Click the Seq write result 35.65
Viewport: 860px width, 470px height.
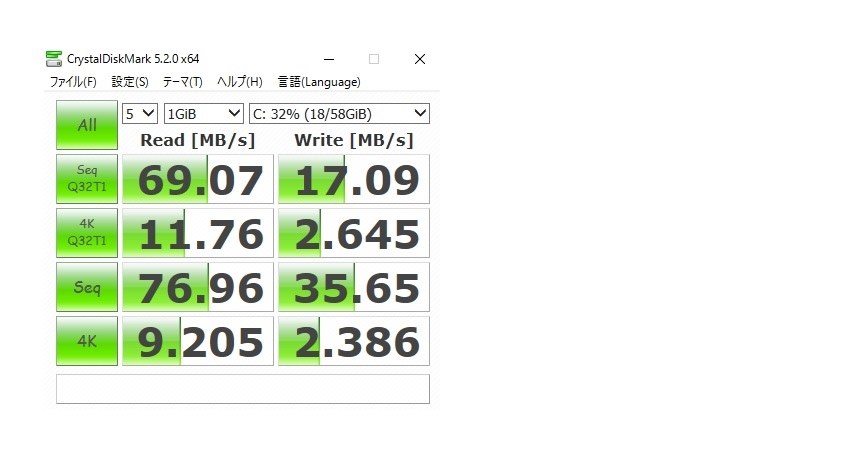coord(354,287)
